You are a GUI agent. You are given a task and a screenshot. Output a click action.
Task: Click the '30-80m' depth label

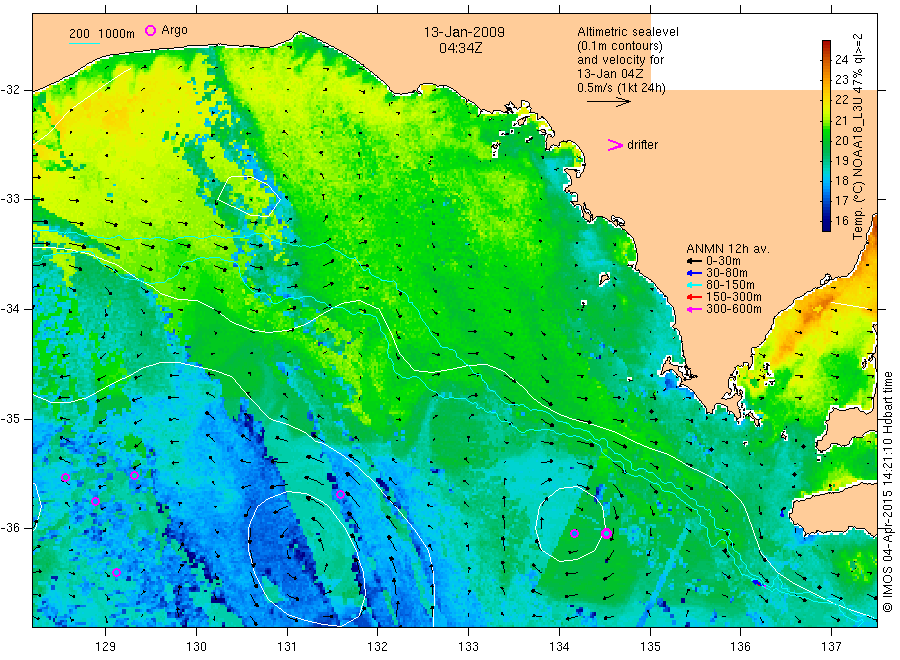pyautogui.click(x=727, y=273)
